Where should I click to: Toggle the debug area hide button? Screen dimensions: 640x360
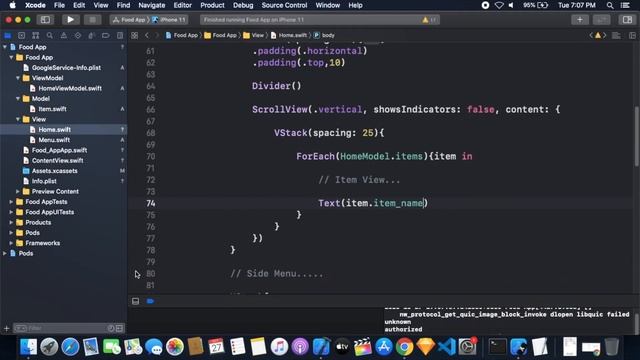click(136, 301)
